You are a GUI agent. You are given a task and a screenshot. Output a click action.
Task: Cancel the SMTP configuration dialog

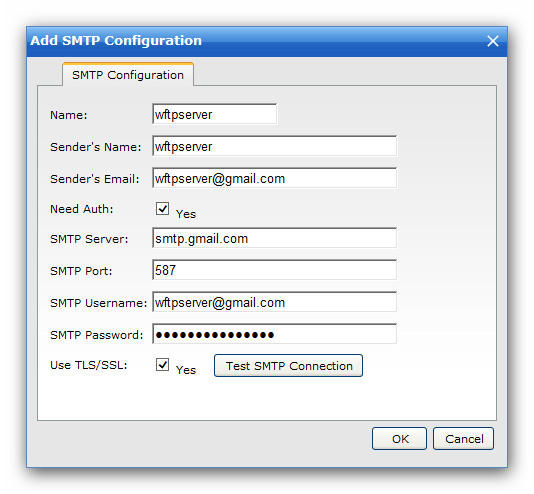coord(464,439)
